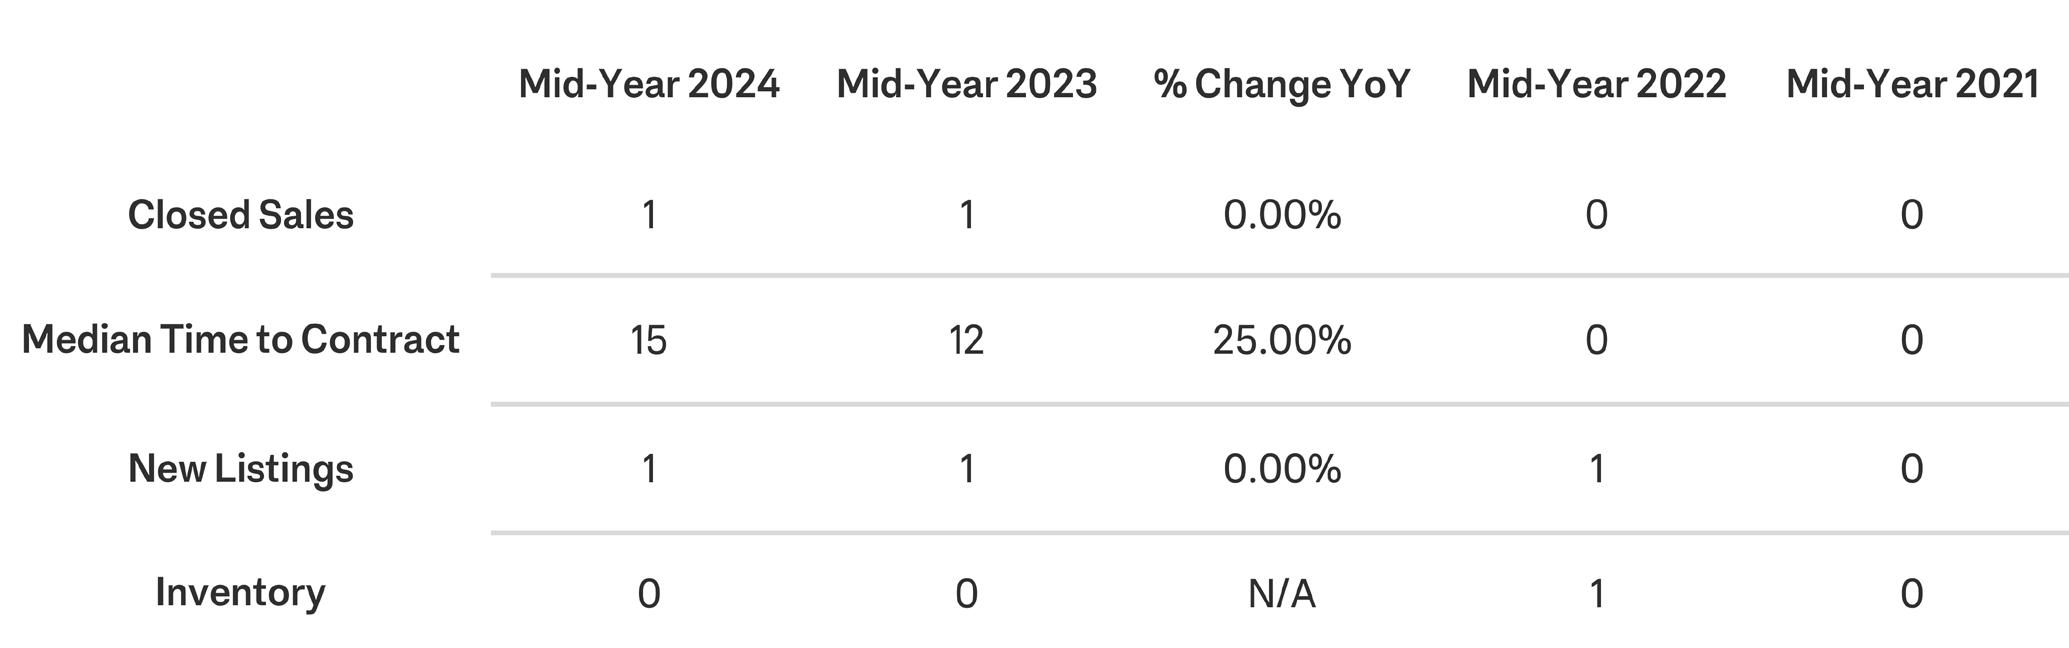This screenshot has width=2069, height=648.
Task: Select the Mid-Year 2023 column header
Action: coord(967,84)
